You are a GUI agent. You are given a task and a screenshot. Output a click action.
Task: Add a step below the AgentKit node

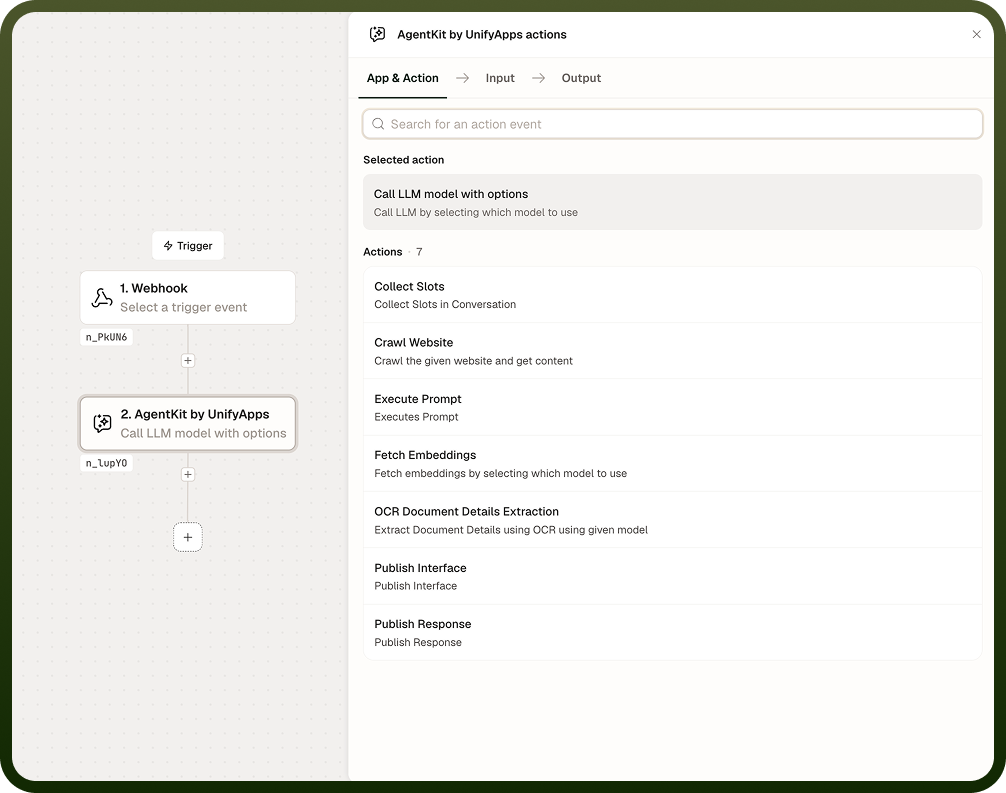(187, 474)
